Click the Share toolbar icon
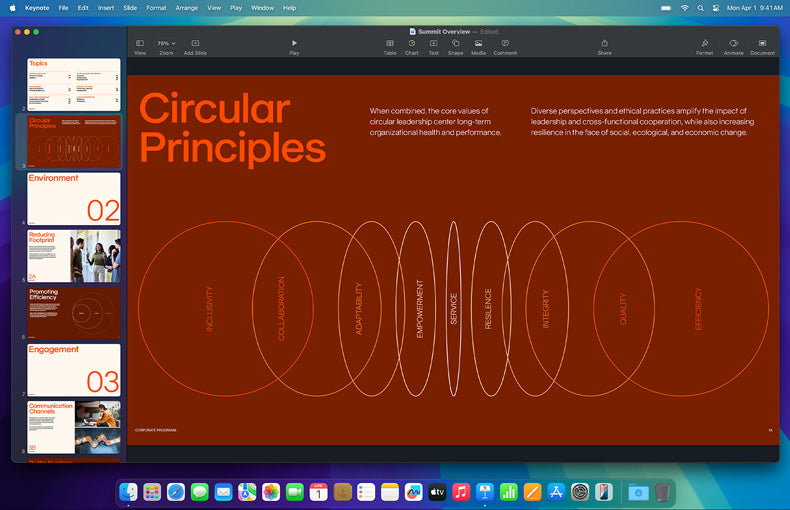790x510 pixels. [604, 44]
